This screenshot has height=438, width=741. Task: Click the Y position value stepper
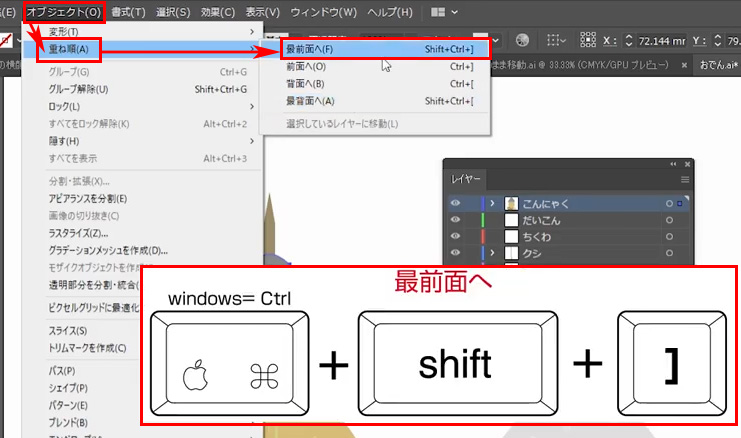(x=717, y=41)
